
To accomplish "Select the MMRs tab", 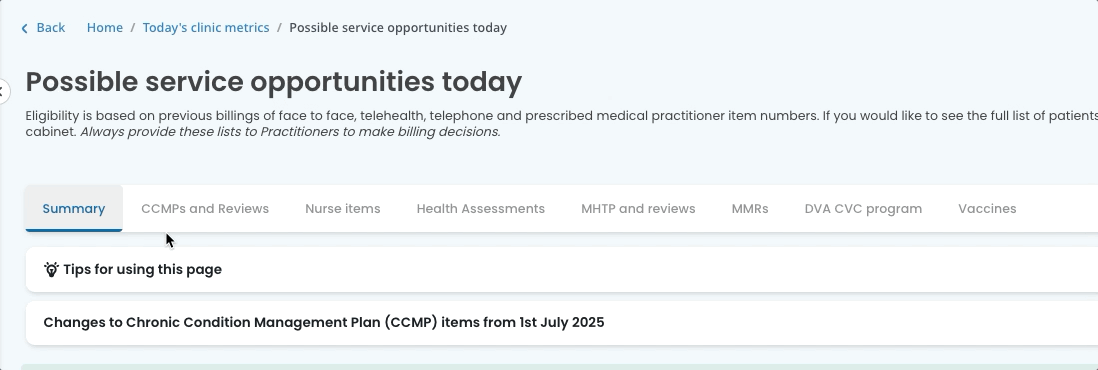I will pyautogui.click(x=749, y=208).
